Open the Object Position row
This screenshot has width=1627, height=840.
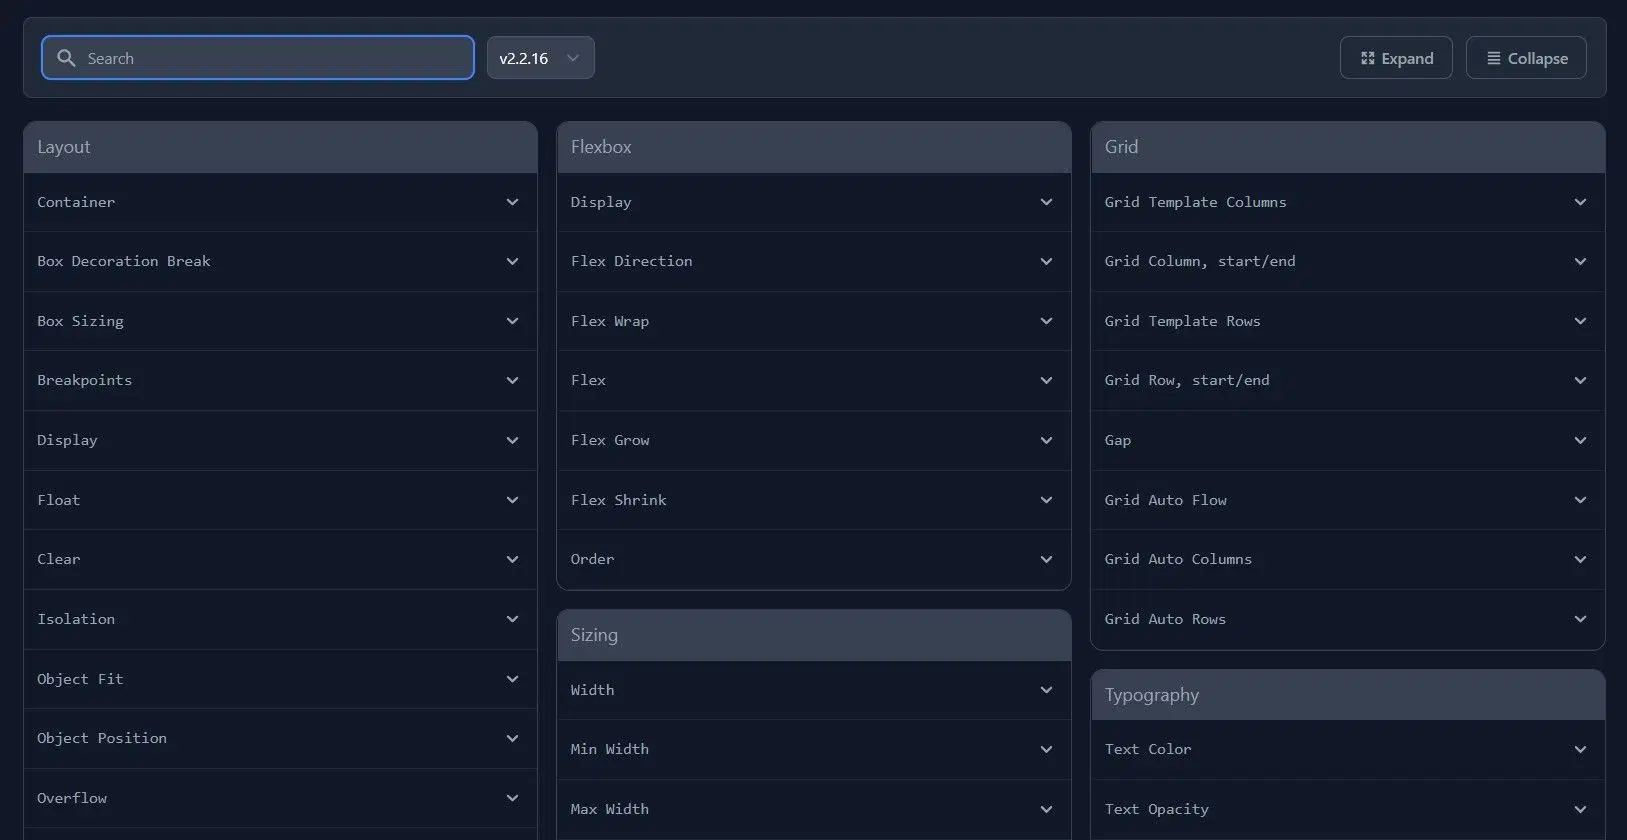[x=280, y=738]
